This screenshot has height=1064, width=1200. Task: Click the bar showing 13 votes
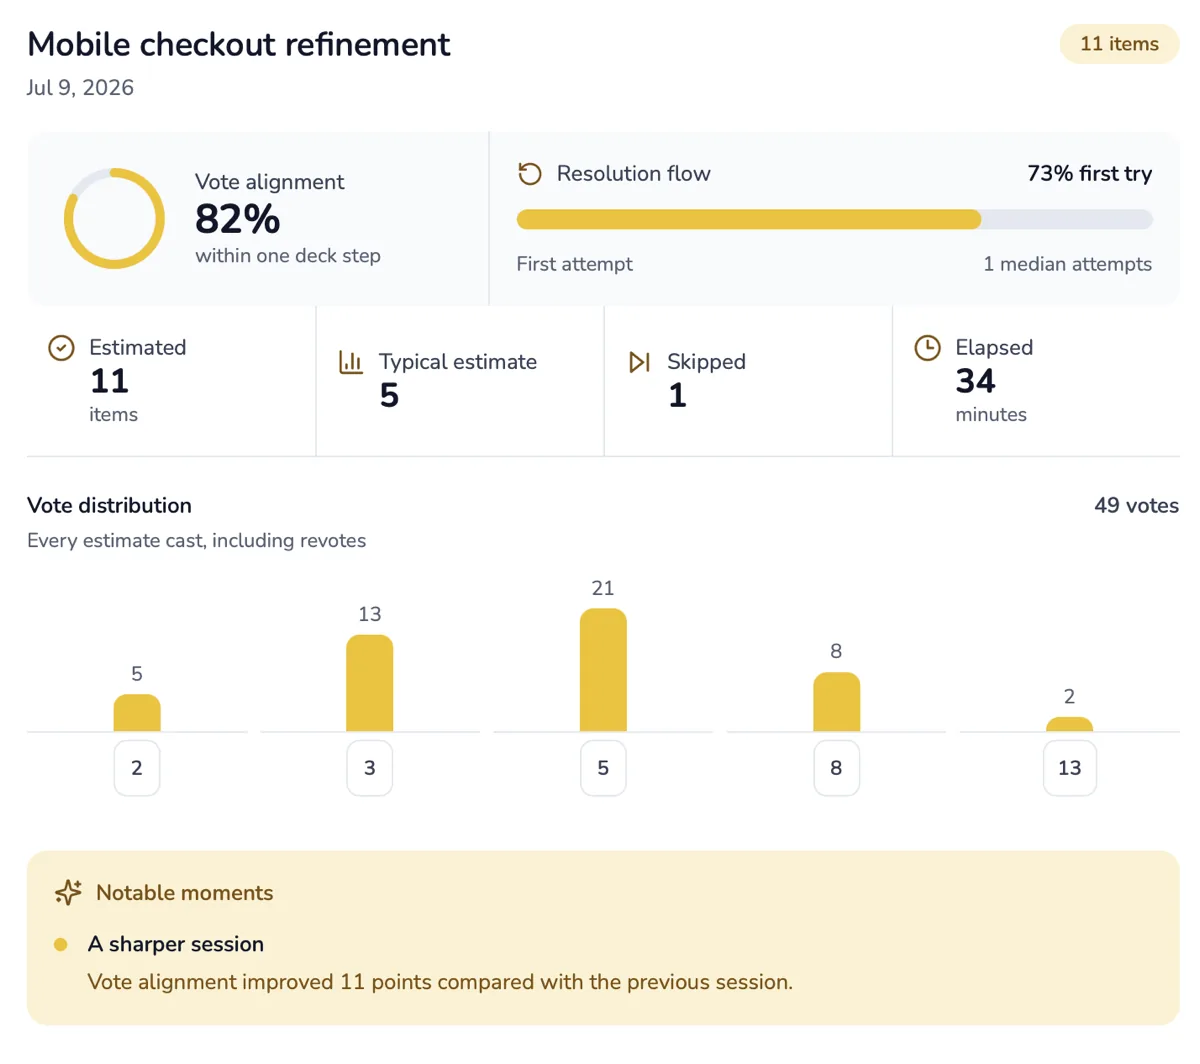pos(370,683)
